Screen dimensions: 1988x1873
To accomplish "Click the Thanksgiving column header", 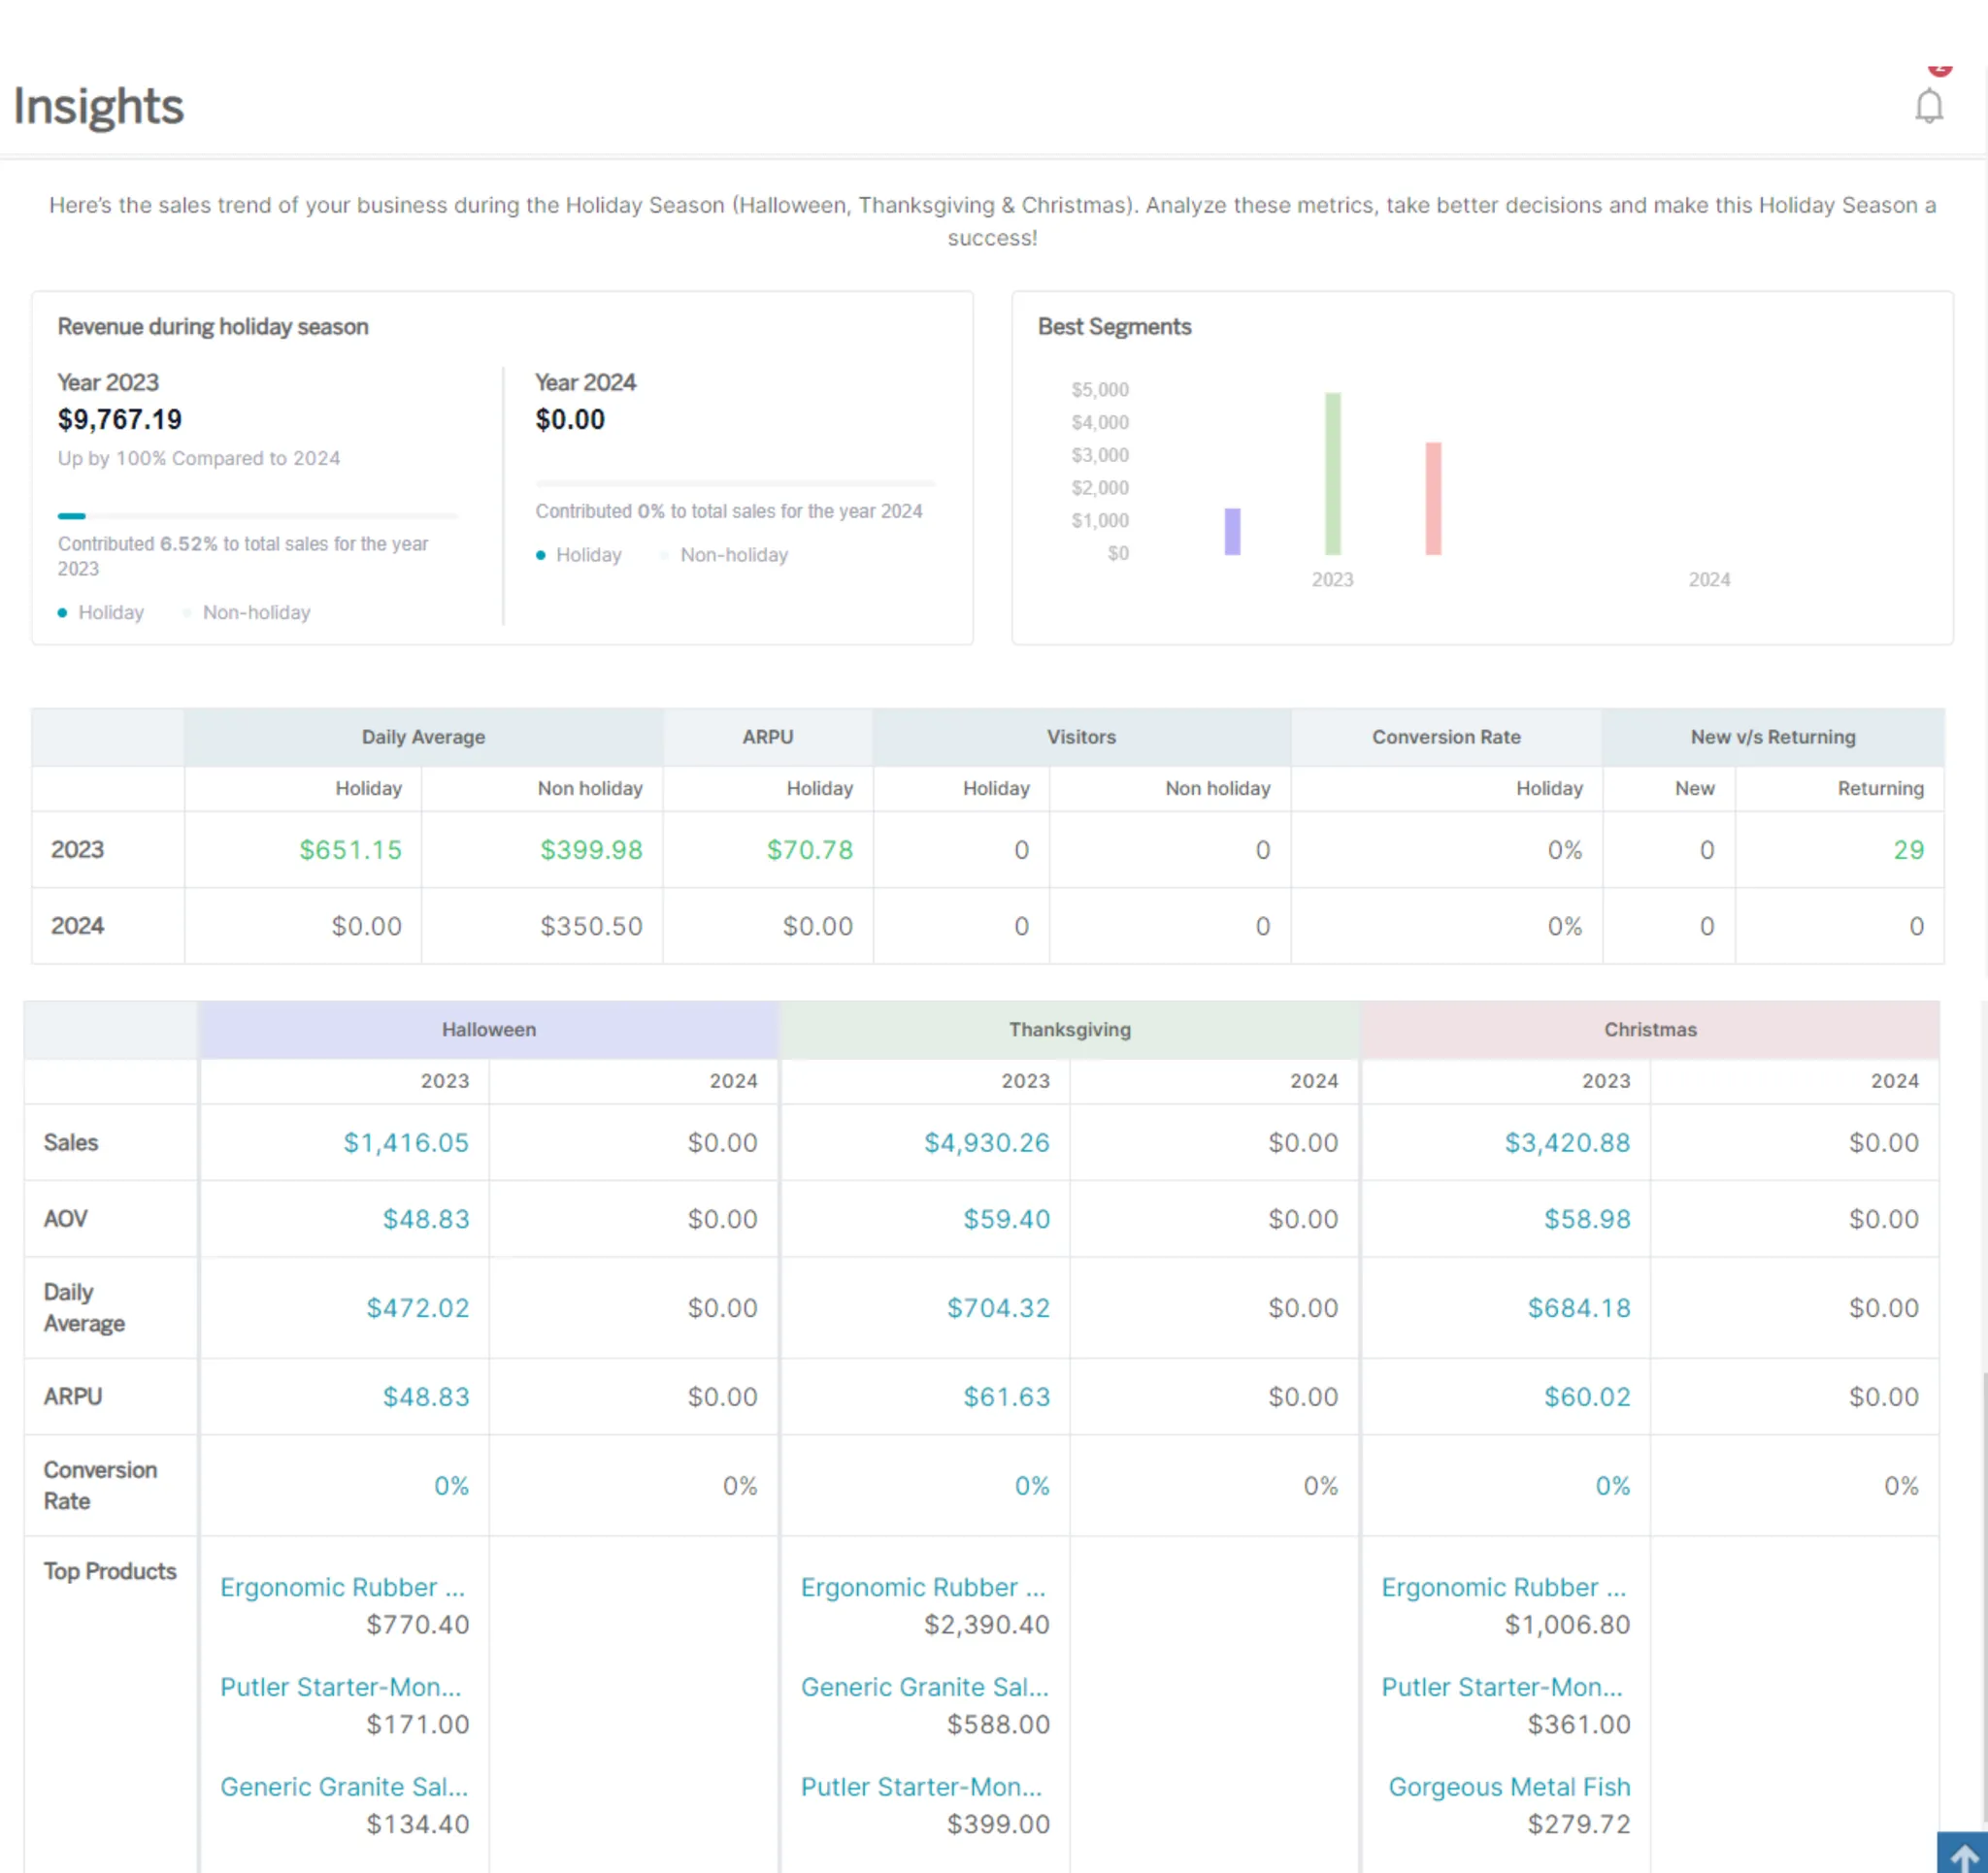I will (1069, 1029).
